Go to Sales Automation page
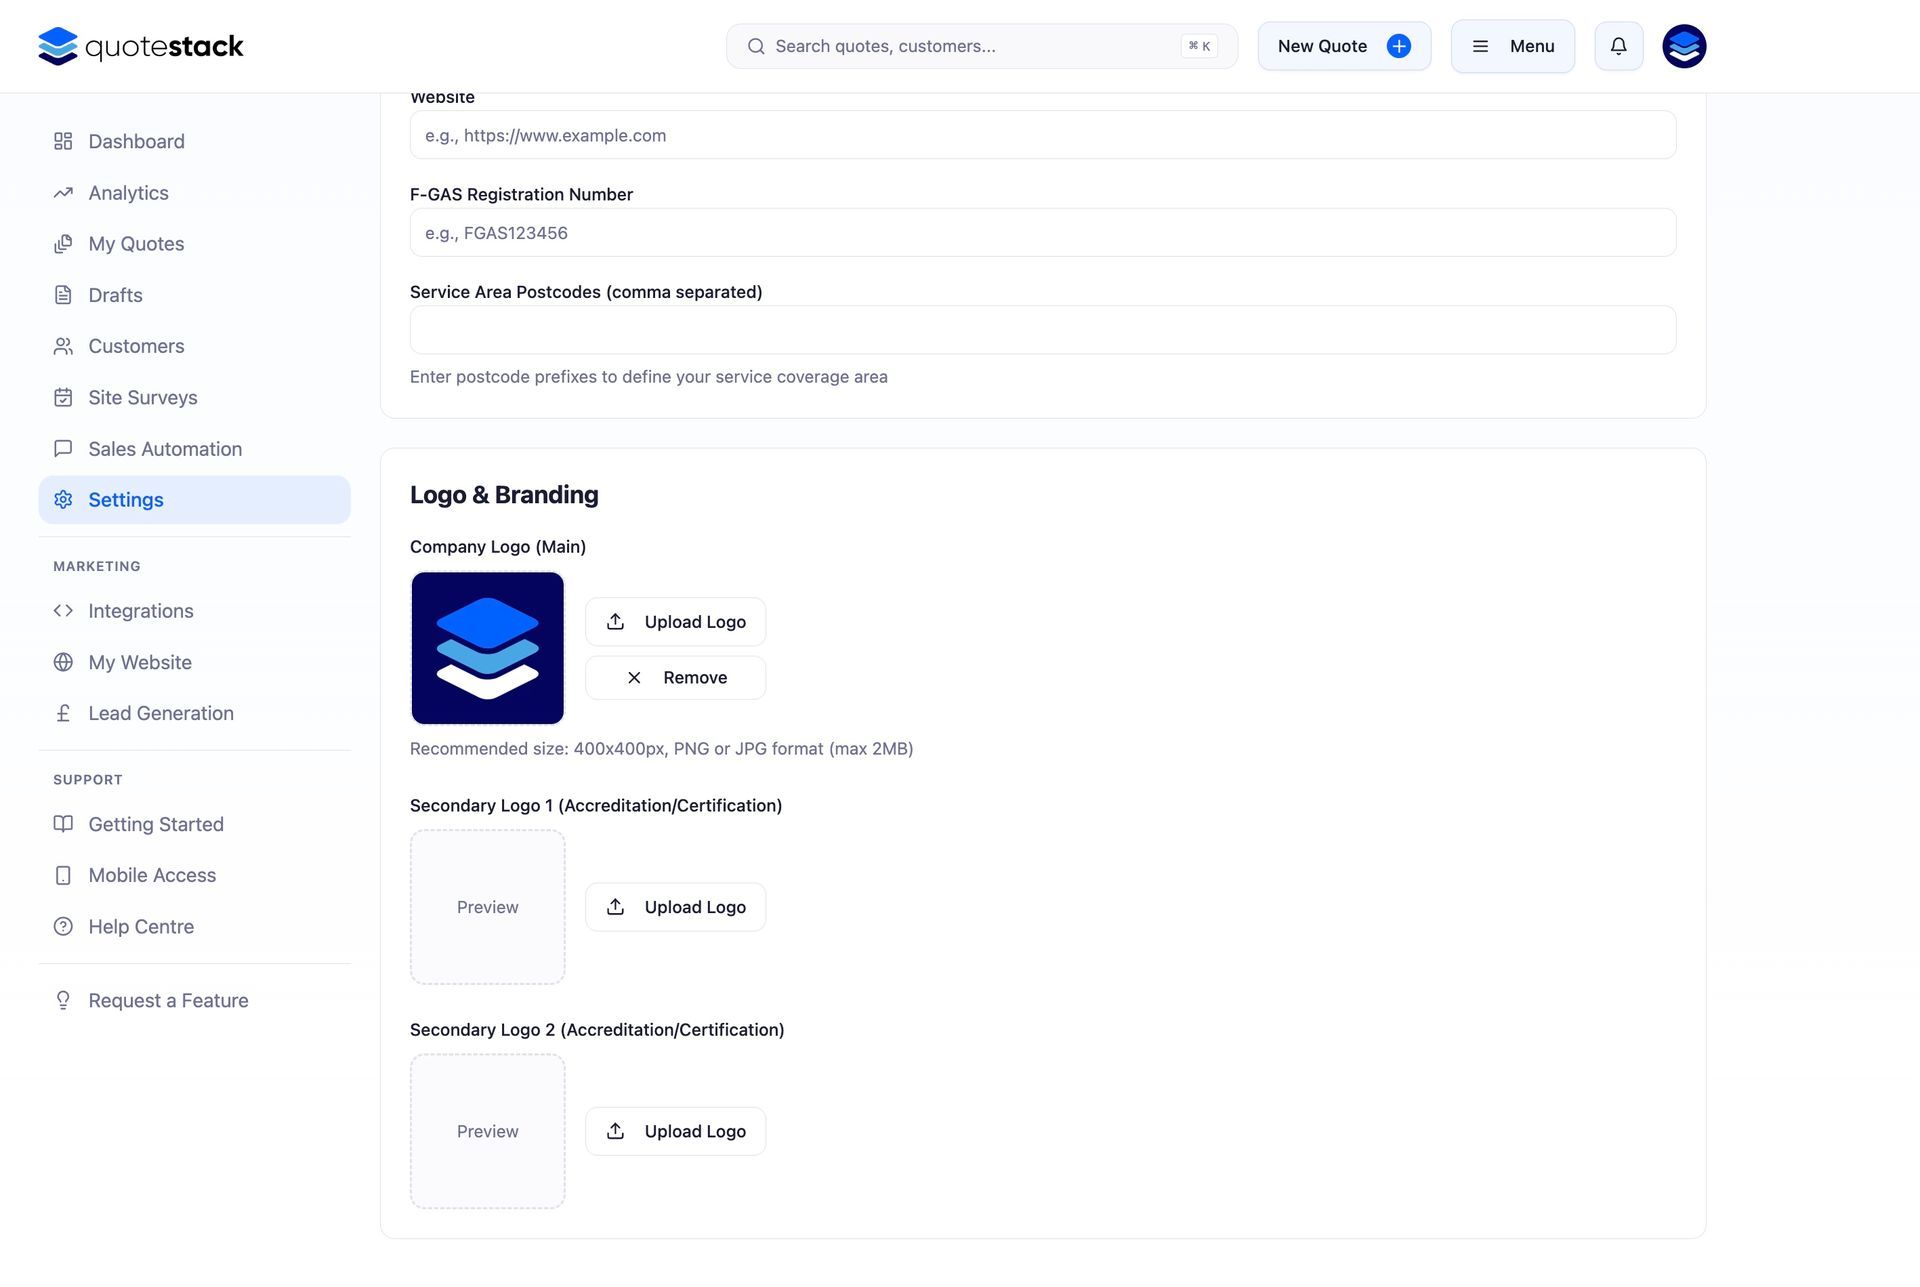This screenshot has height=1287, width=1920. (x=165, y=449)
